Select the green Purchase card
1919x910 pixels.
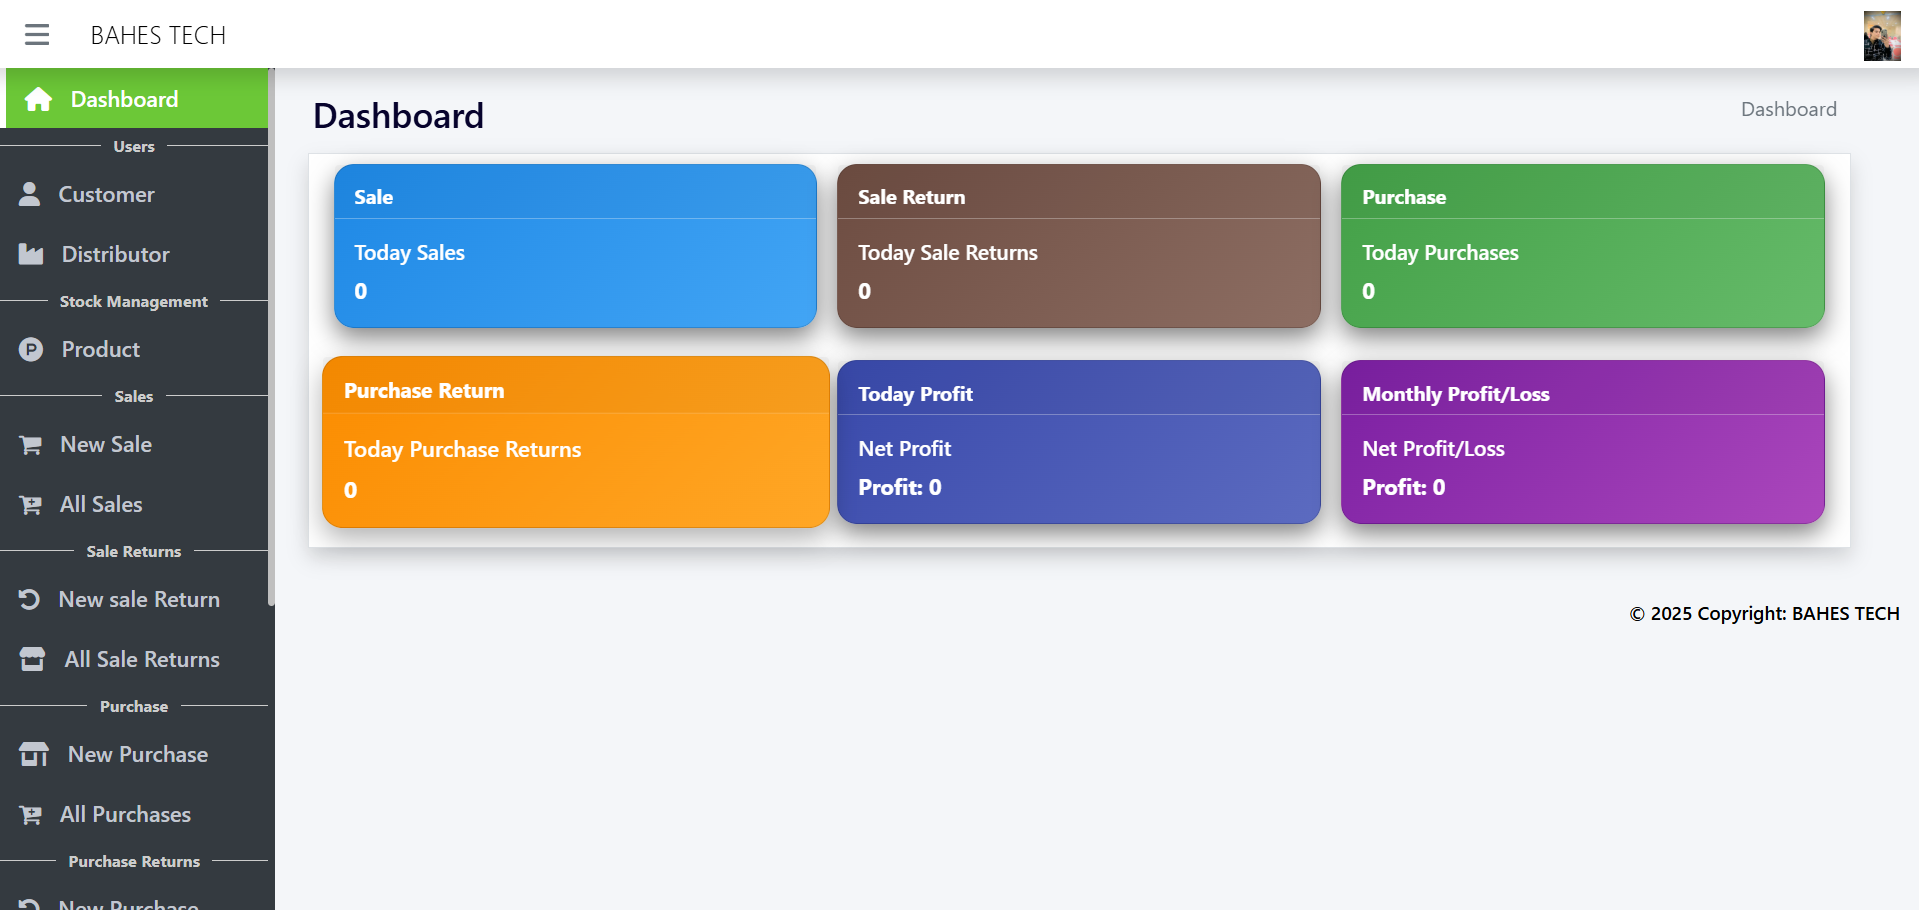pyautogui.click(x=1583, y=246)
